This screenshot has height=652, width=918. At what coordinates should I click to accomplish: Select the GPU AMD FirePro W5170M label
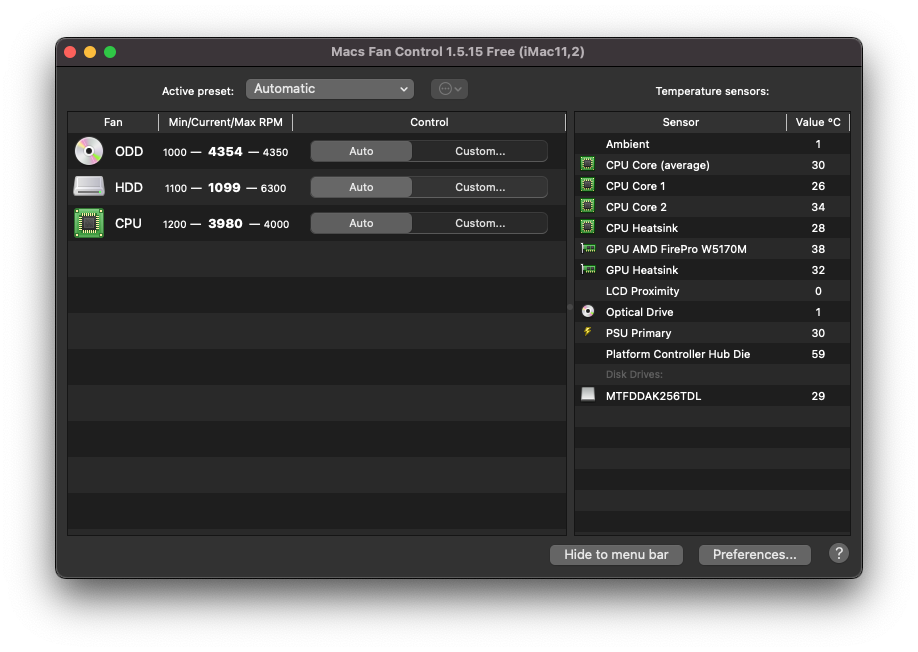(x=676, y=249)
